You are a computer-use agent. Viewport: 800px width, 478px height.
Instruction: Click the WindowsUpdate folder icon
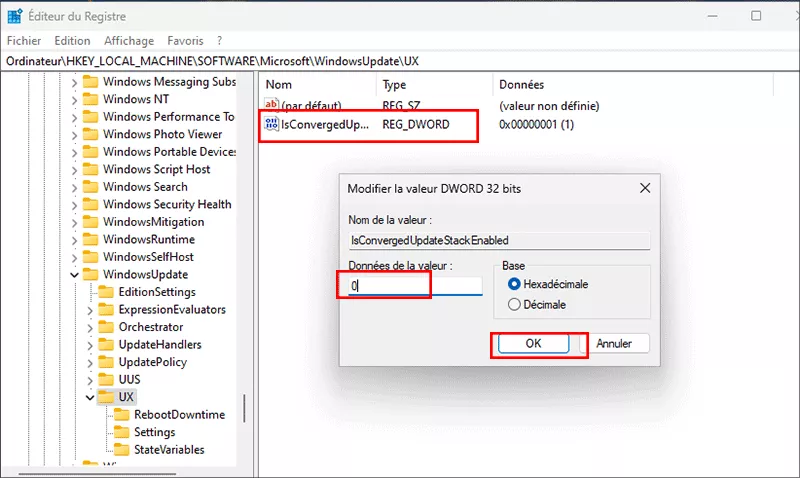click(x=90, y=274)
